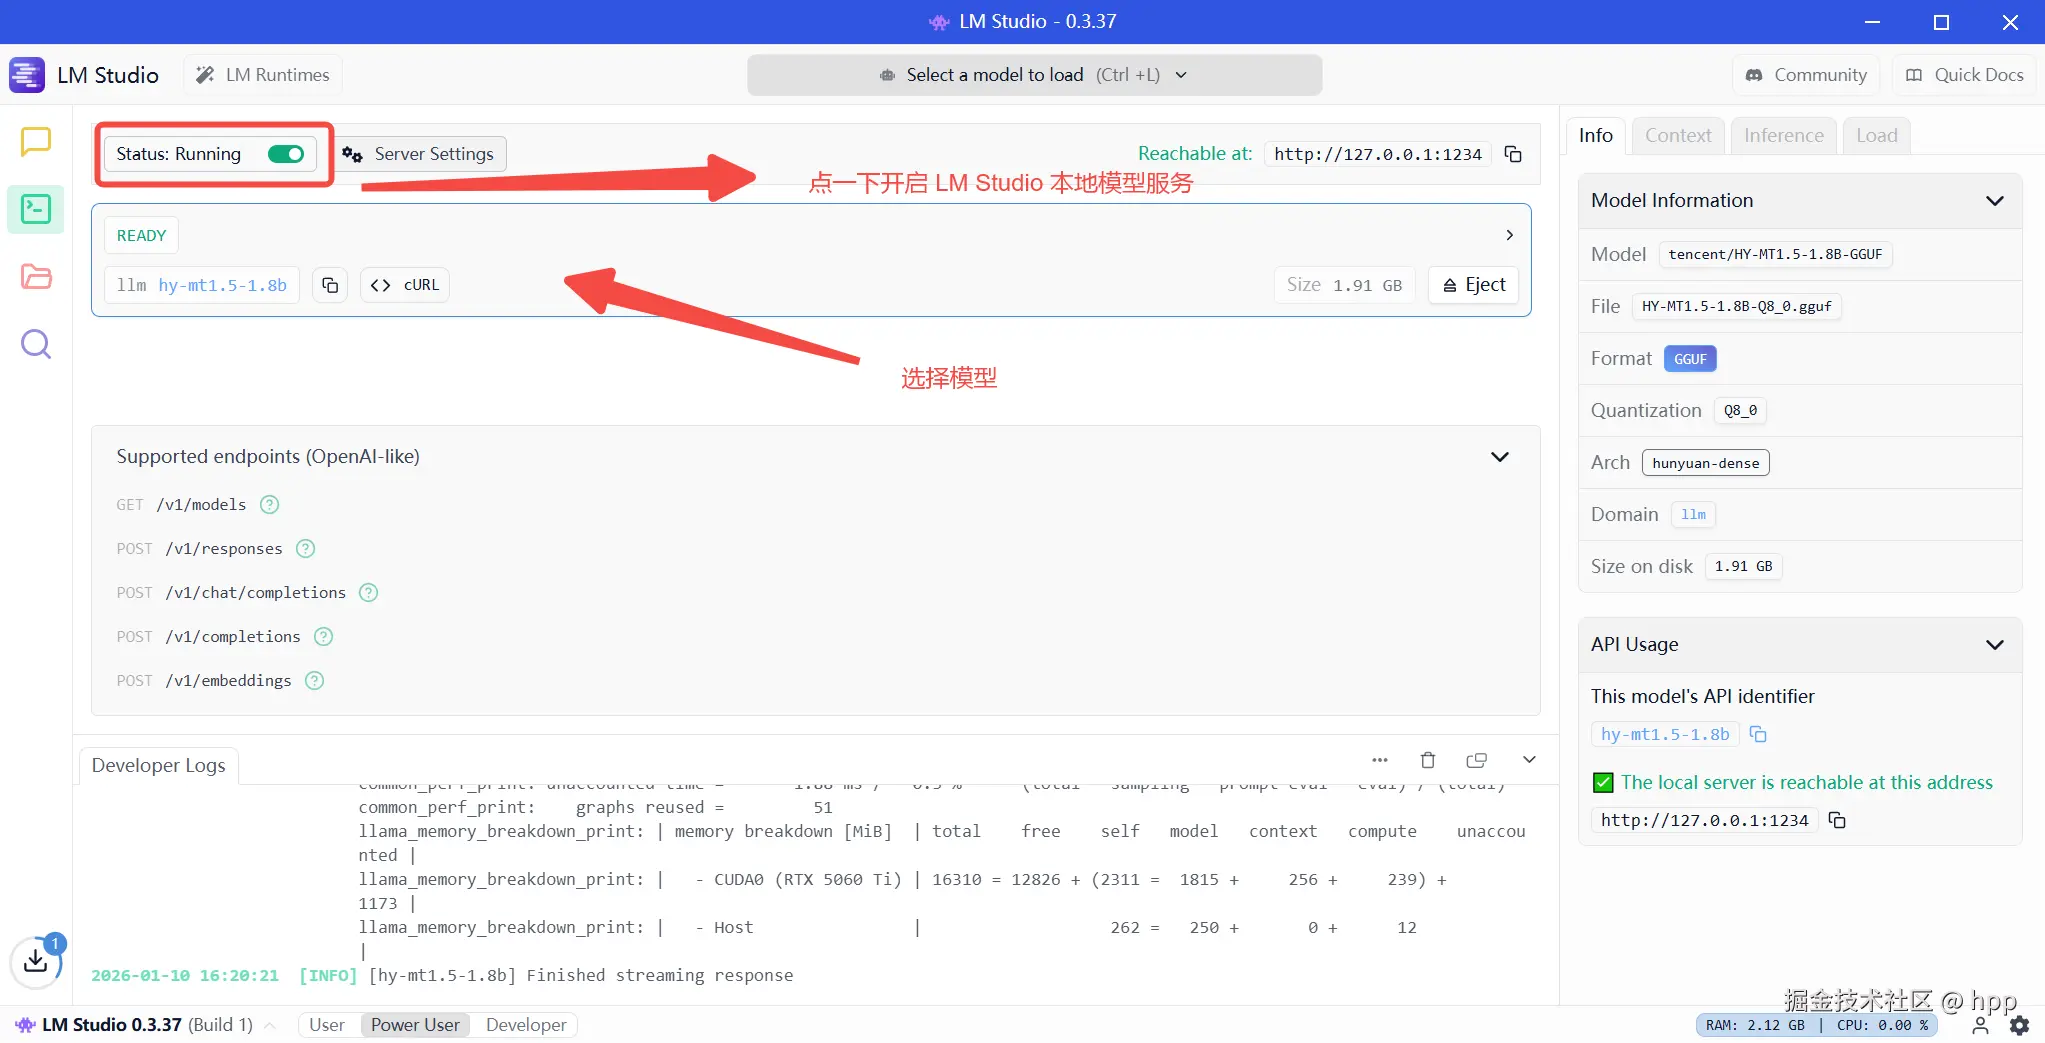Click Finished streaming response log line

(x=442, y=976)
